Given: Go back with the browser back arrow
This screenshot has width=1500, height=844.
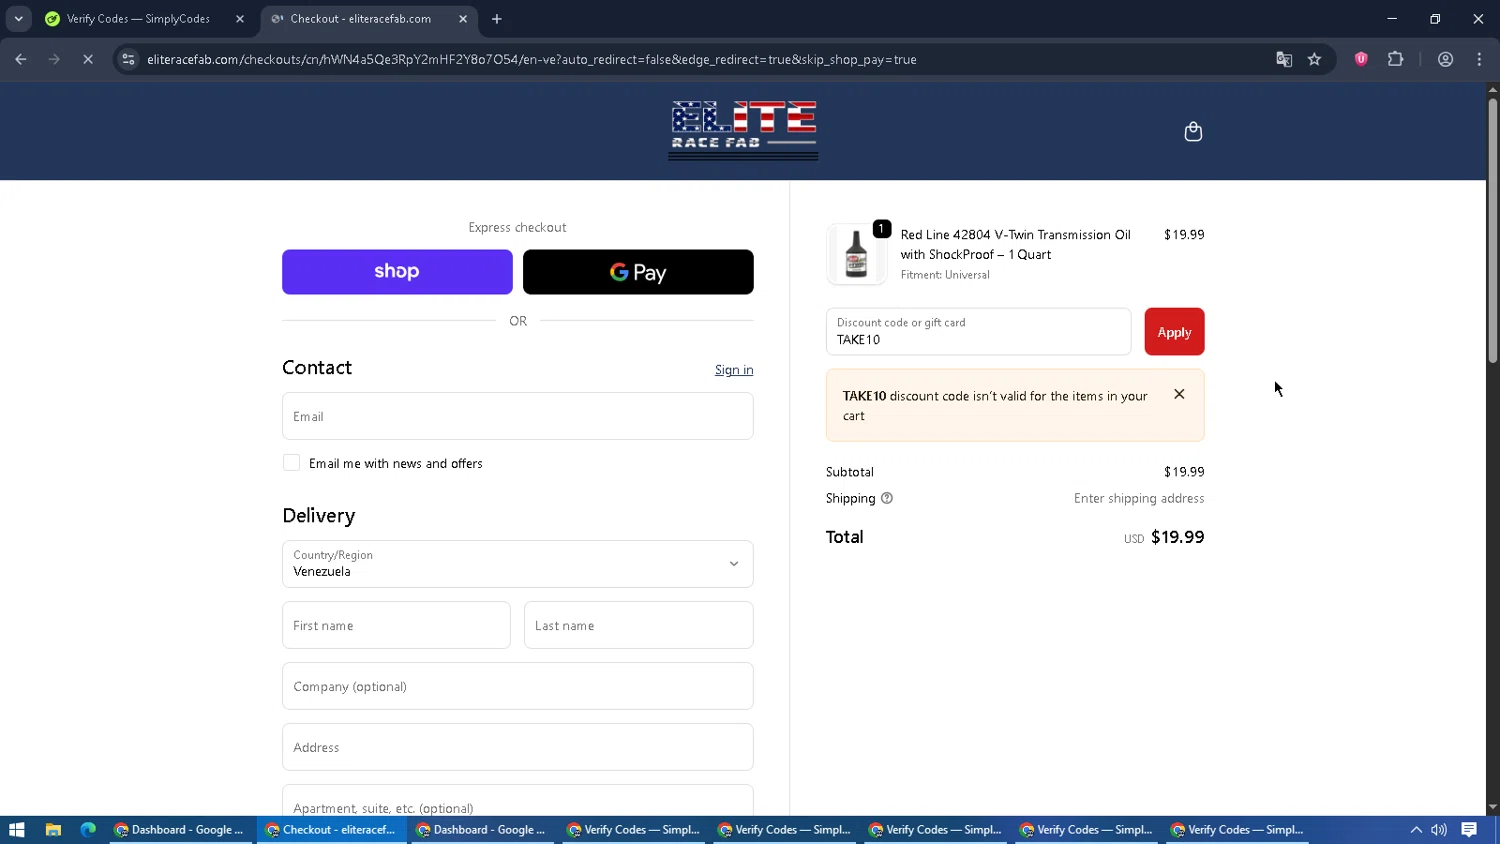Looking at the screenshot, I should click(21, 59).
